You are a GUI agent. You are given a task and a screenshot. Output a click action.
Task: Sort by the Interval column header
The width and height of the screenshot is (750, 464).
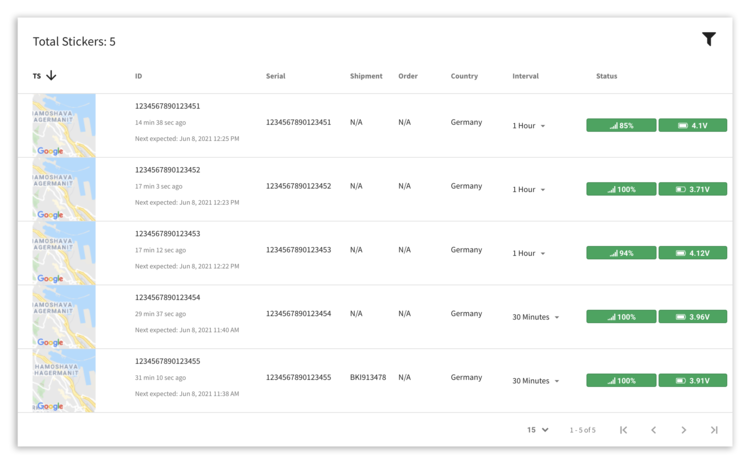tap(525, 76)
